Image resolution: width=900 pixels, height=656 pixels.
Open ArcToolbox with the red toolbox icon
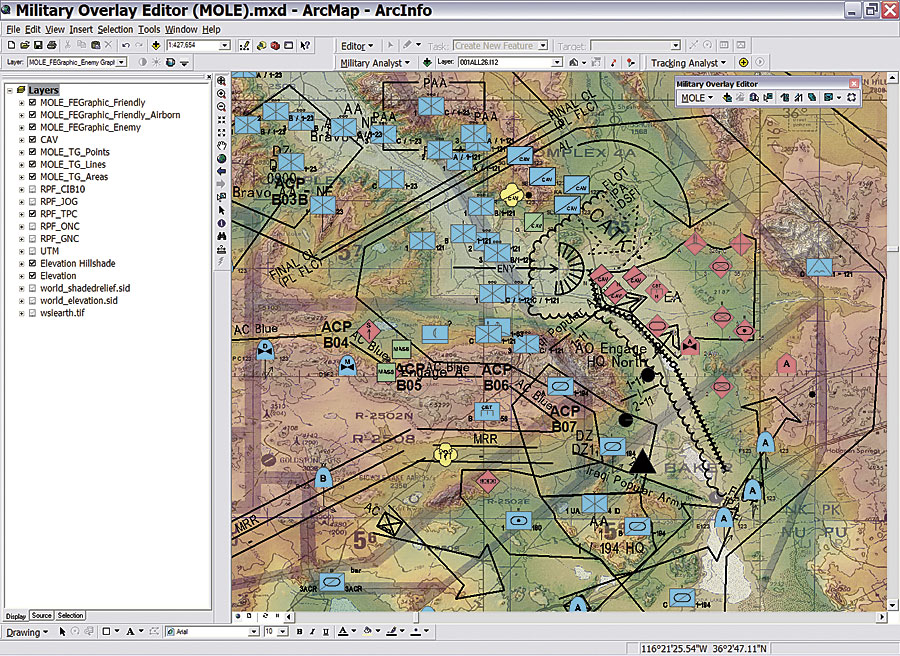pyautogui.click(x=275, y=45)
